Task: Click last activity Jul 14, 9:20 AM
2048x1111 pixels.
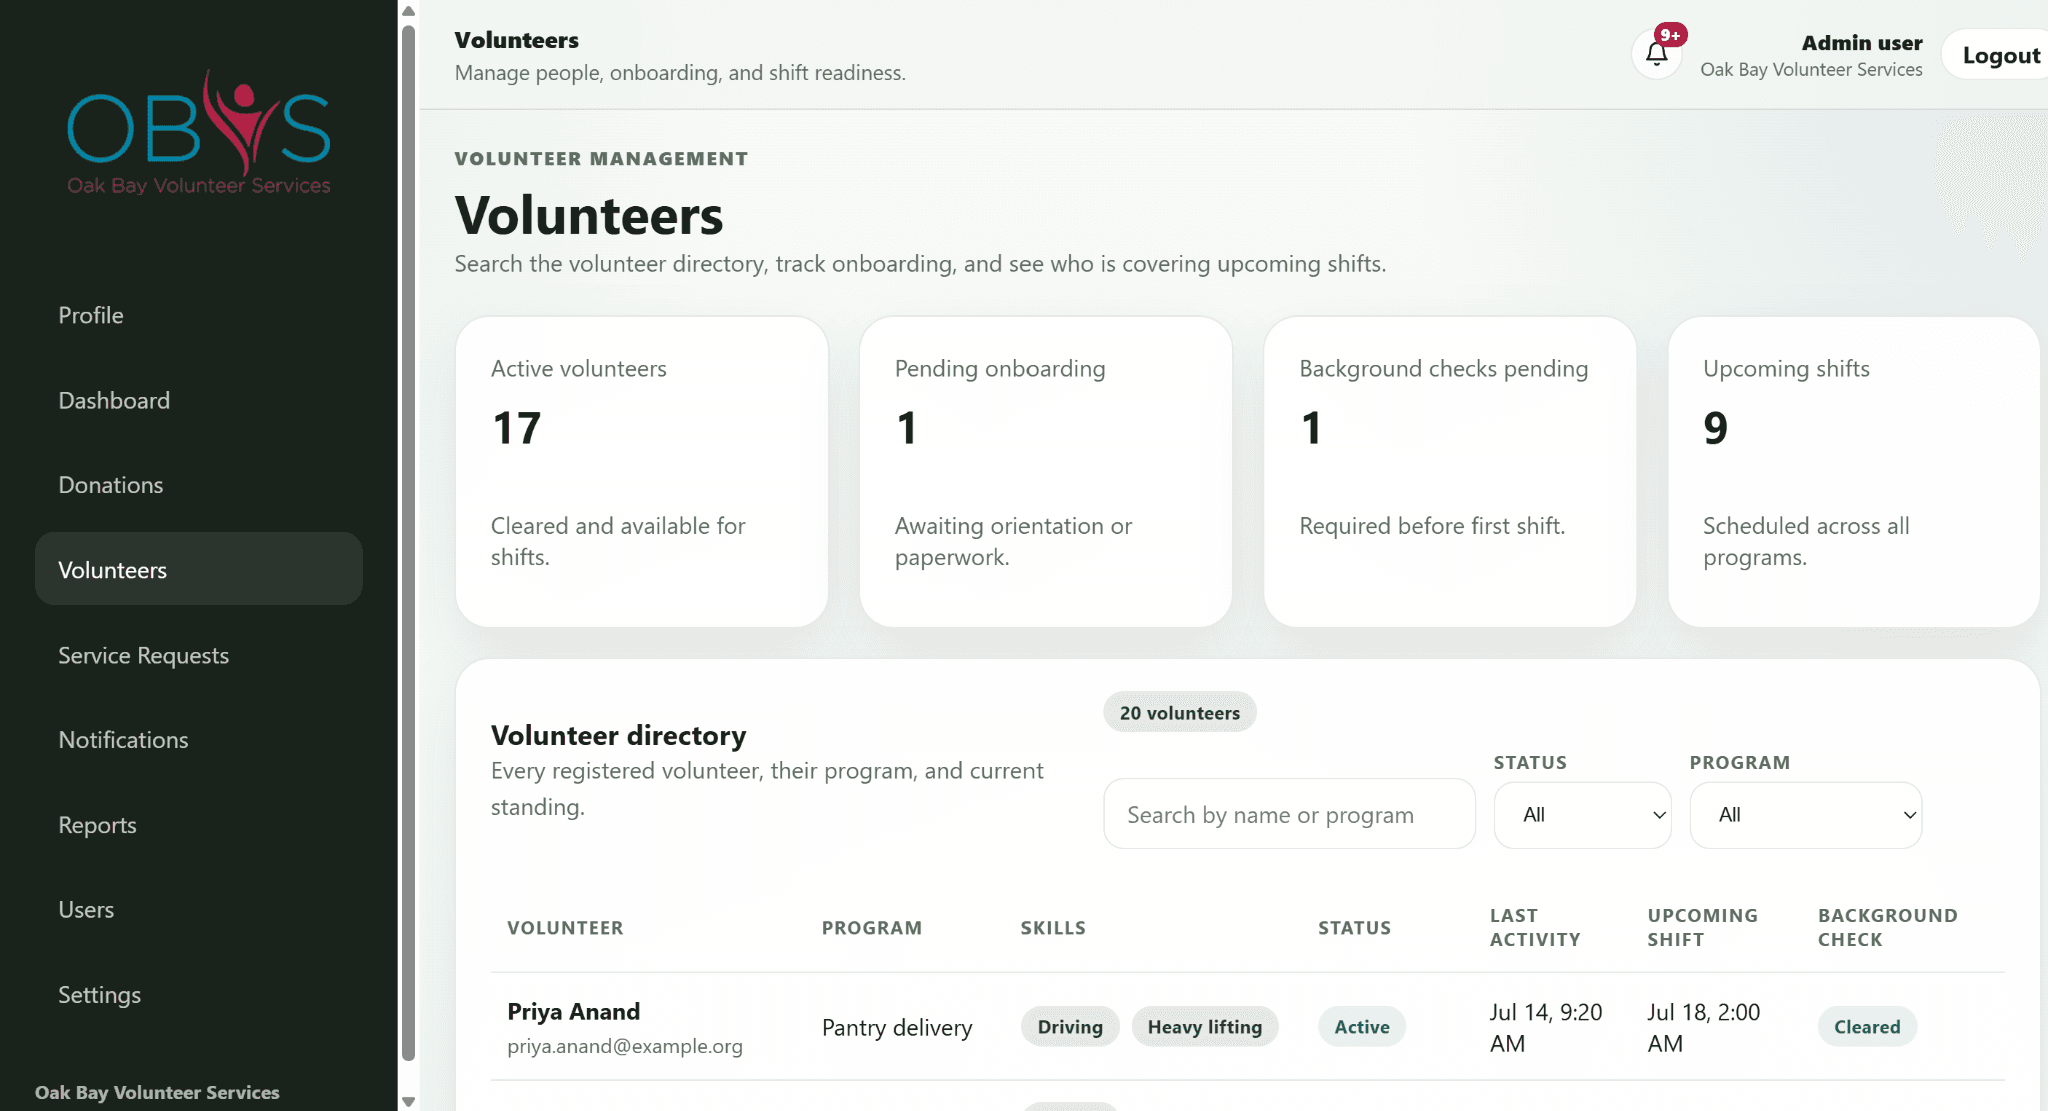Action: pyautogui.click(x=1546, y=1028)
